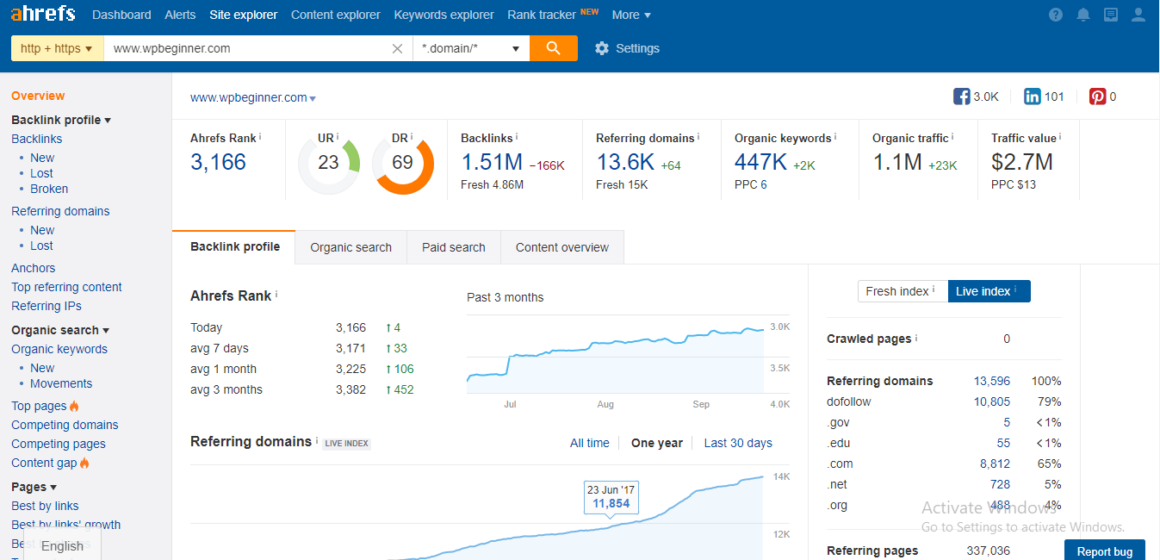The image size is (1160, 560).
Task: Open Rank tracker in the top menu
Action: 542,15
